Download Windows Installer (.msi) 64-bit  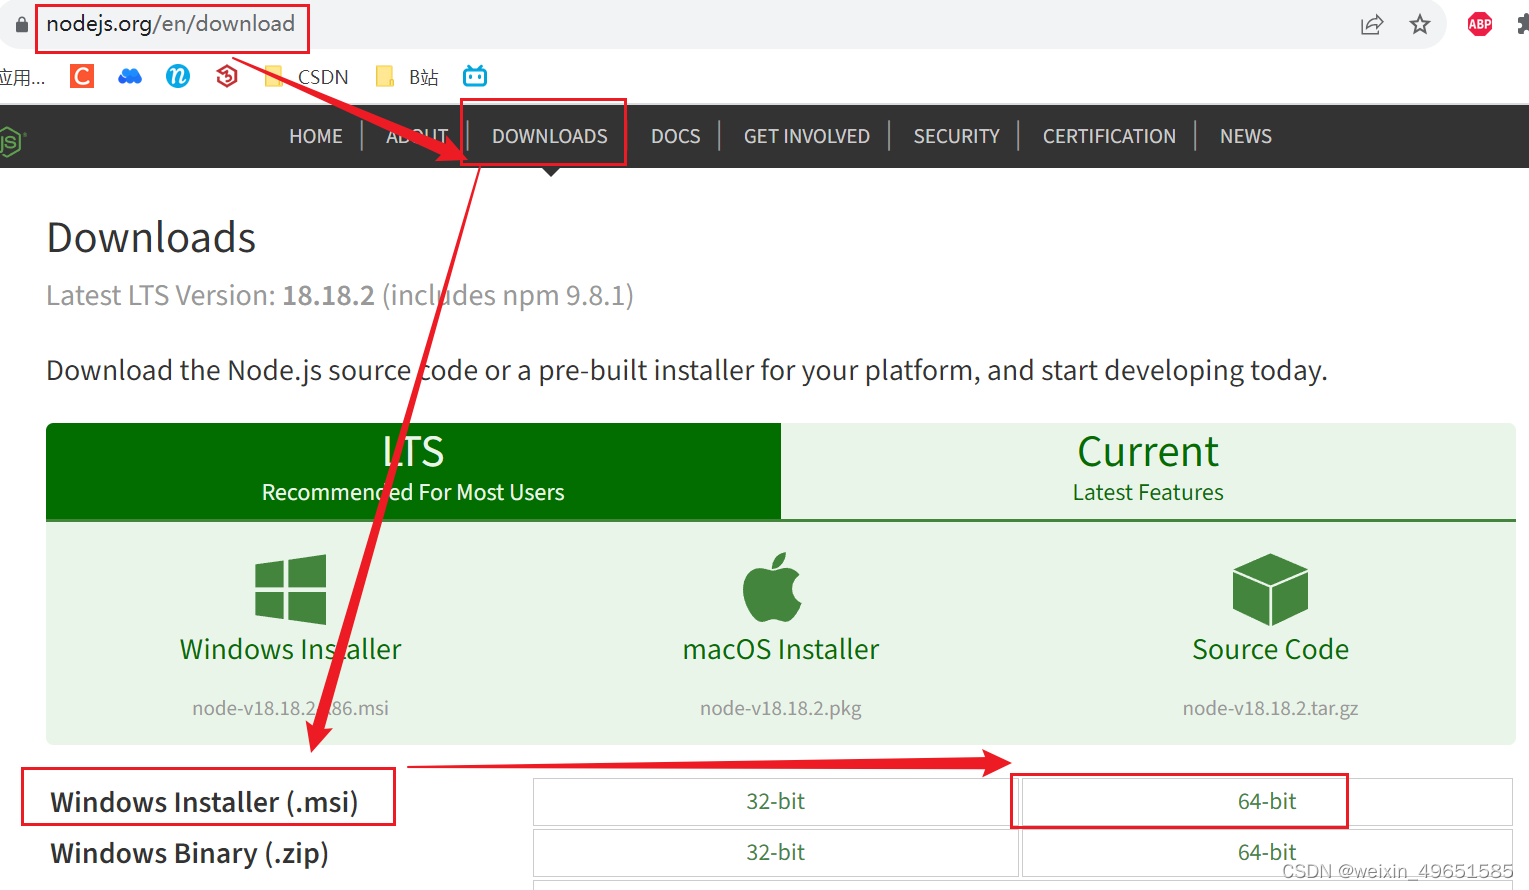[x=1267, y=801]
